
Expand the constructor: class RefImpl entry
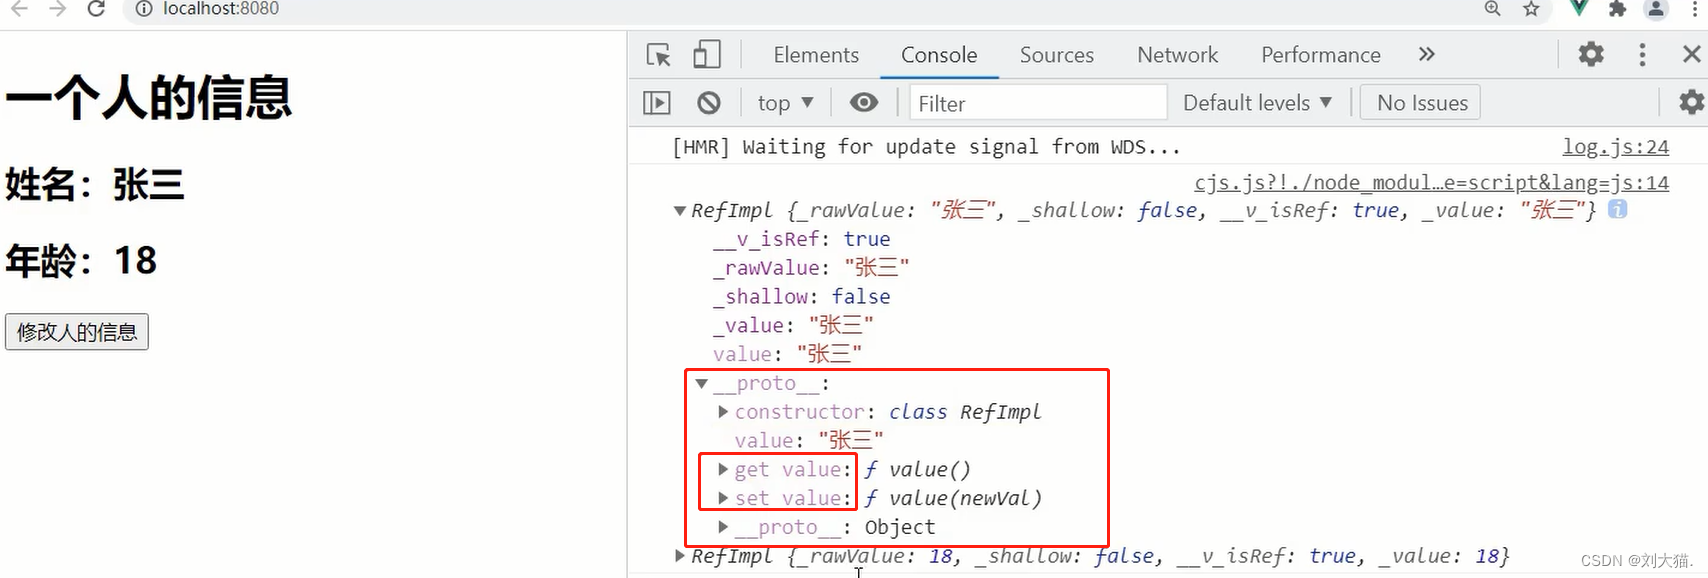[x=723, y=412]
